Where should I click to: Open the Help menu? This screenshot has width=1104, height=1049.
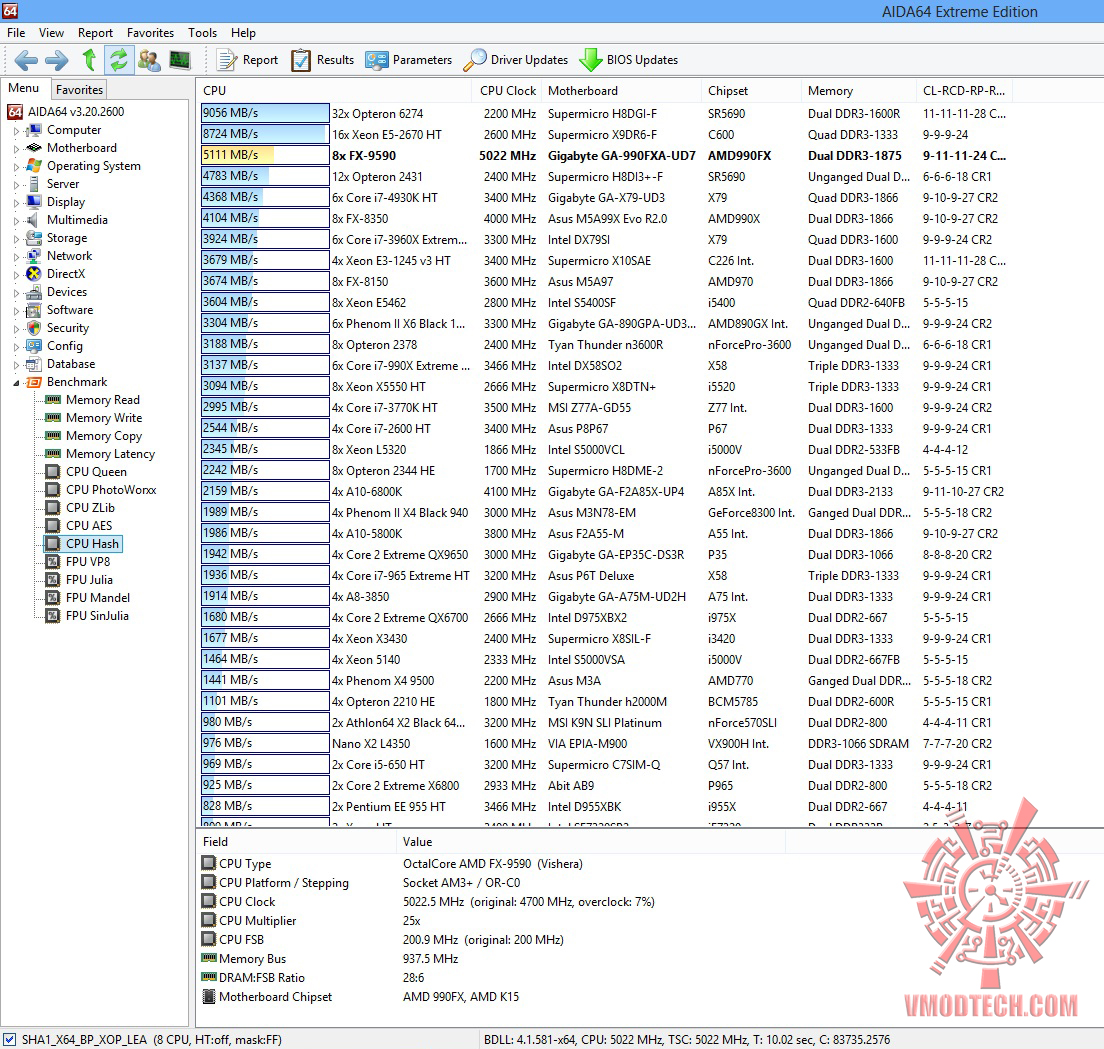click(243, 32)
